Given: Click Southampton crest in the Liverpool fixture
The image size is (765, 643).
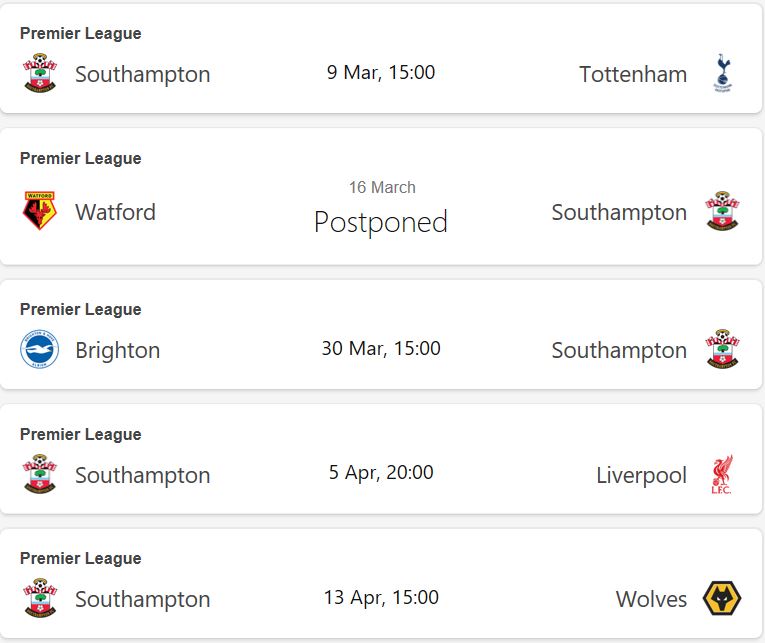Looking at the screenshot, I should [40, 474].
